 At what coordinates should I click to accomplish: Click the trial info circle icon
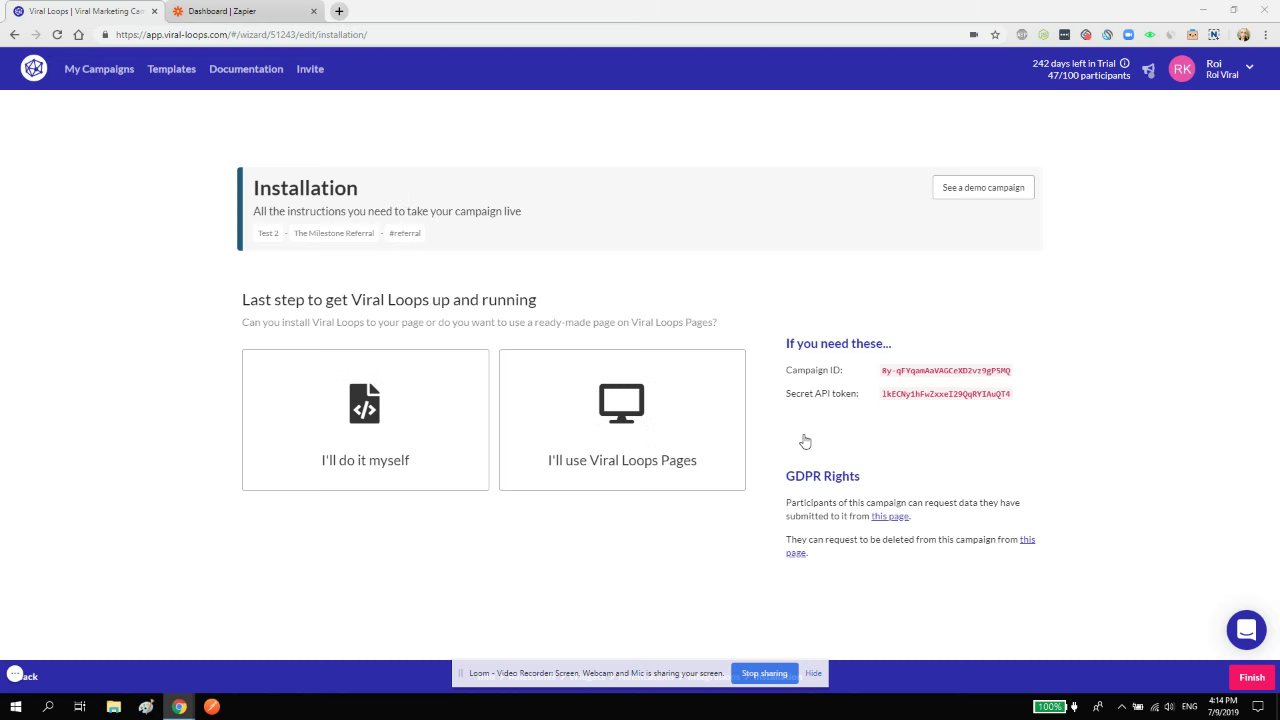pyautogui.click(x=1125, y=63)
